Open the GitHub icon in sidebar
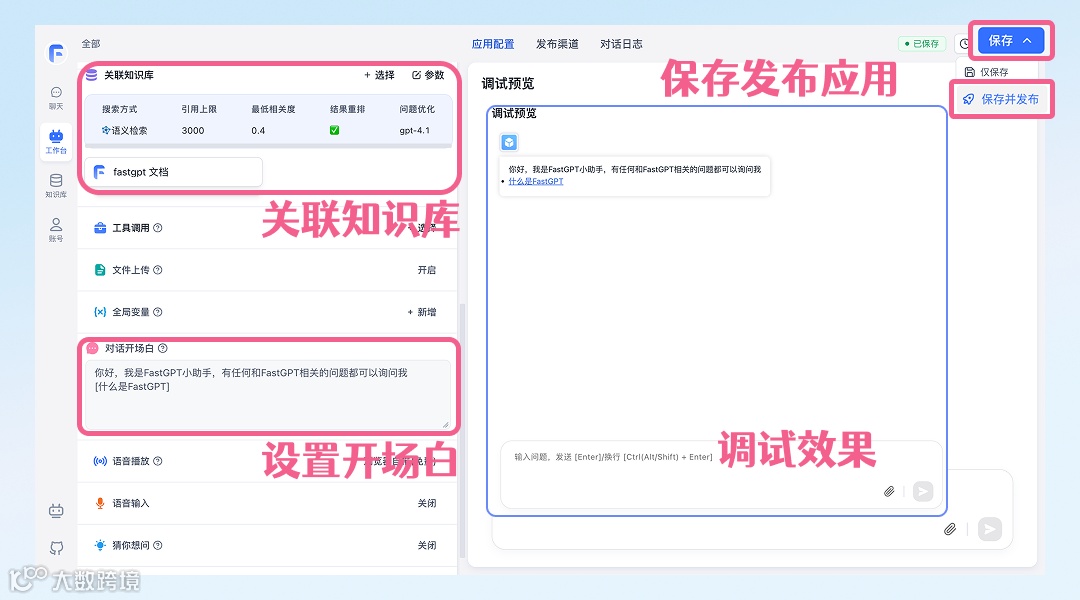The width and height of the screenshot is (1080, 600). tap(56, 548)
